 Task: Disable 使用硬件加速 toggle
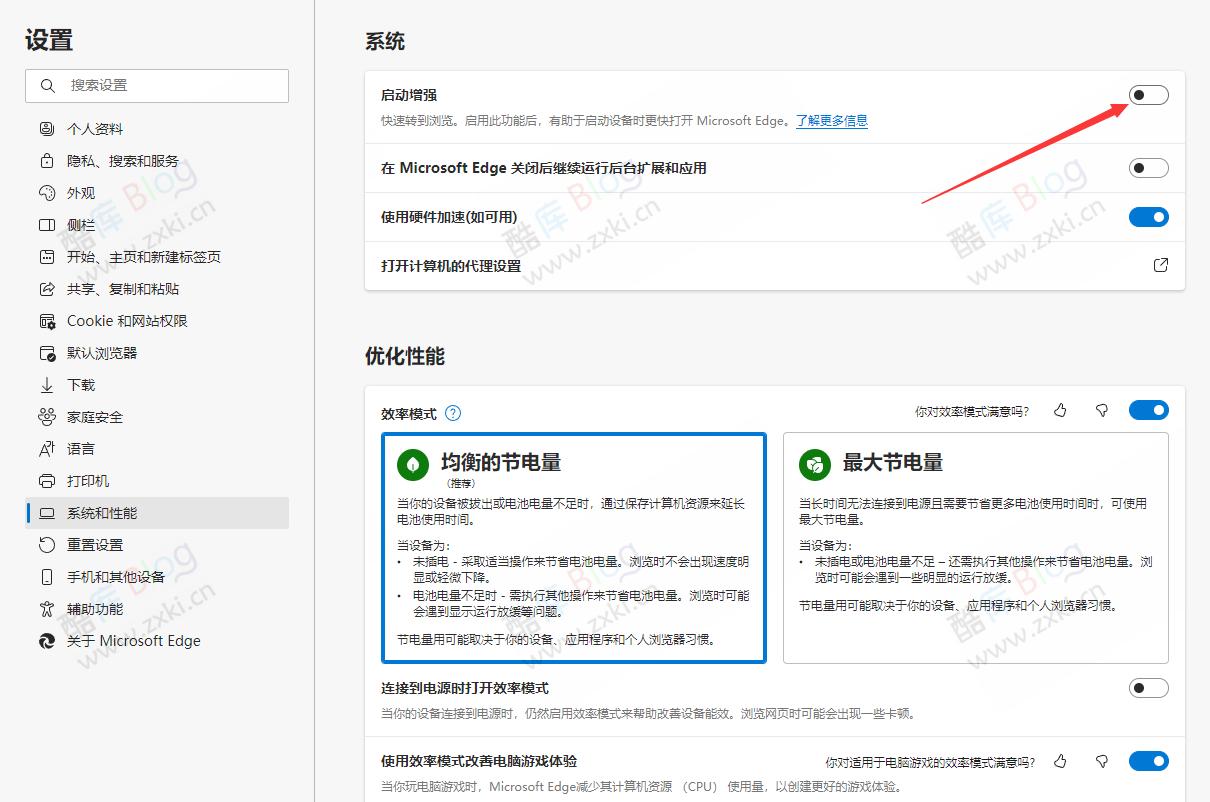click(1148, 216)
